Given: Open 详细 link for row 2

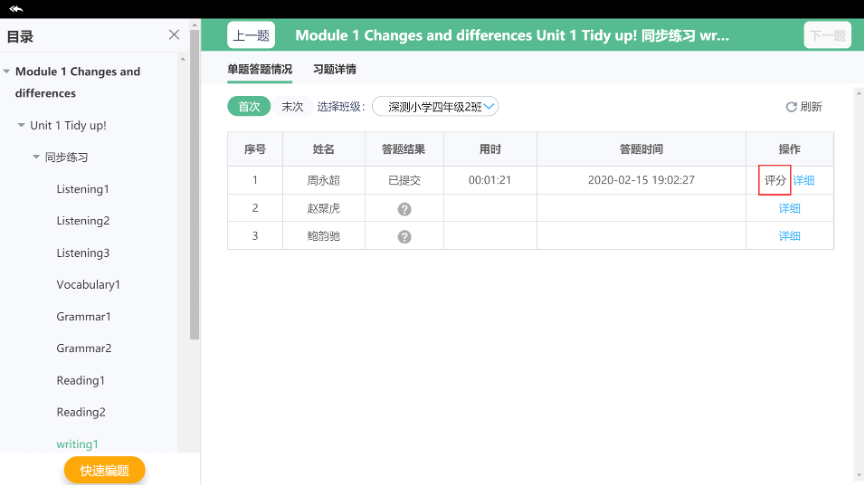Looking at the screenshot, I should 789,208.
